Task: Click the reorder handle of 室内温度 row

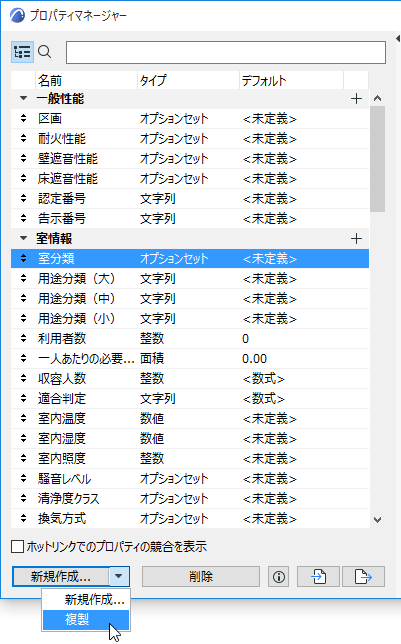Action: tap(23, 419)
